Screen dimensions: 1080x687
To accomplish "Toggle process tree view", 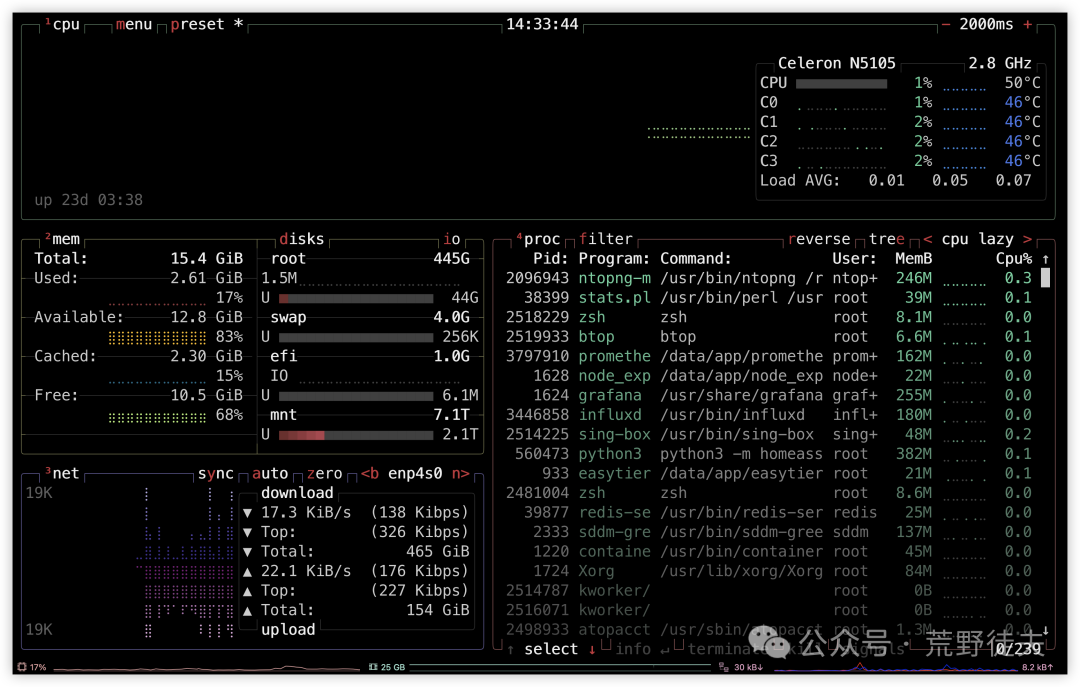I will point(886,239).
